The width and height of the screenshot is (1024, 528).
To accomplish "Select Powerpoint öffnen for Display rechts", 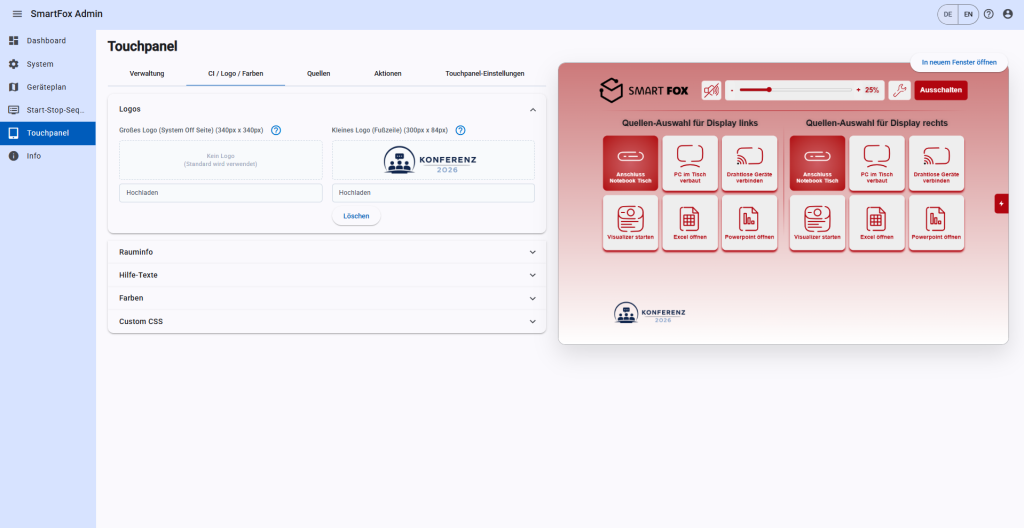I will click(936, 223).
